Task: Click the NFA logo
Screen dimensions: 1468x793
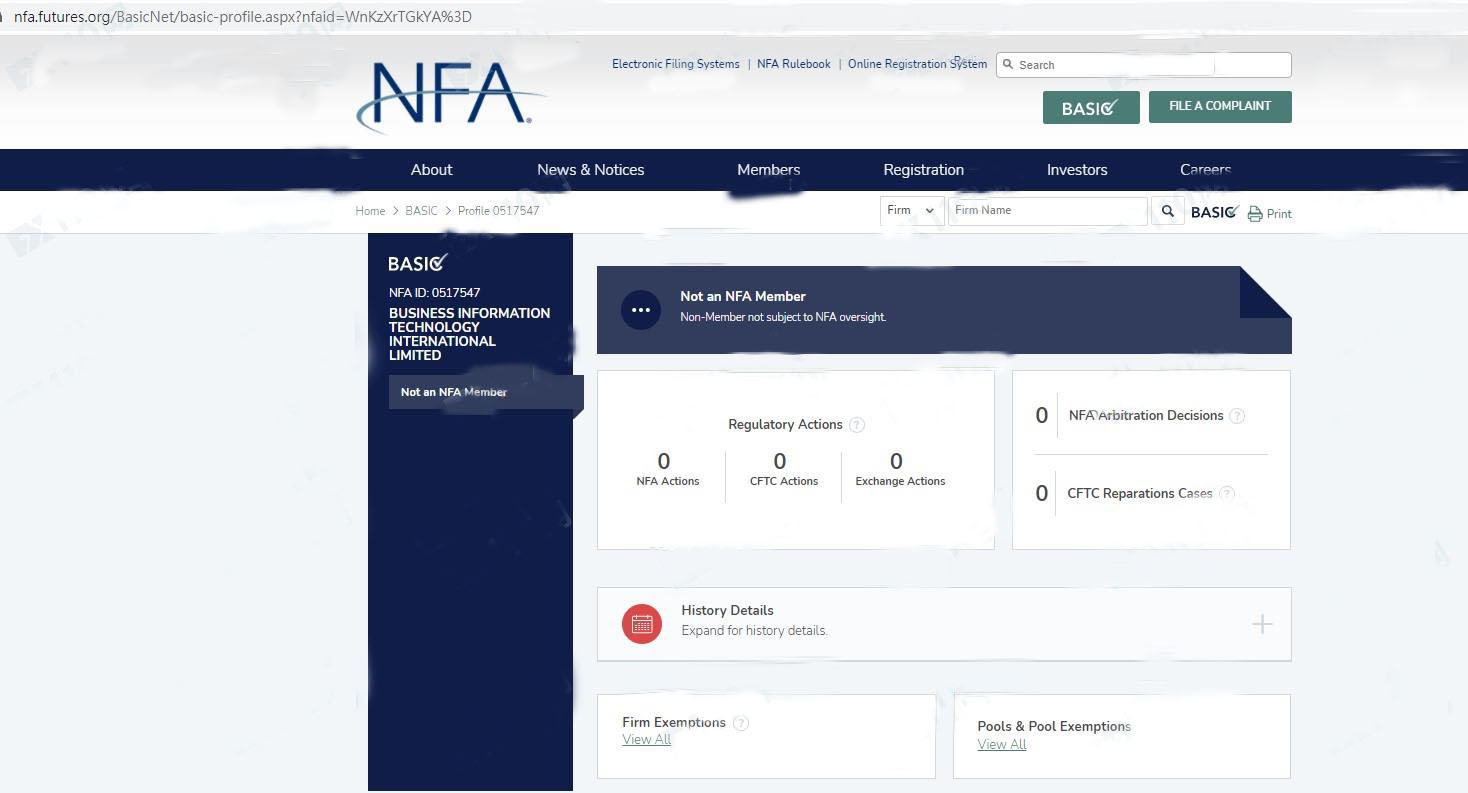Action: click(x=449, y=95)
